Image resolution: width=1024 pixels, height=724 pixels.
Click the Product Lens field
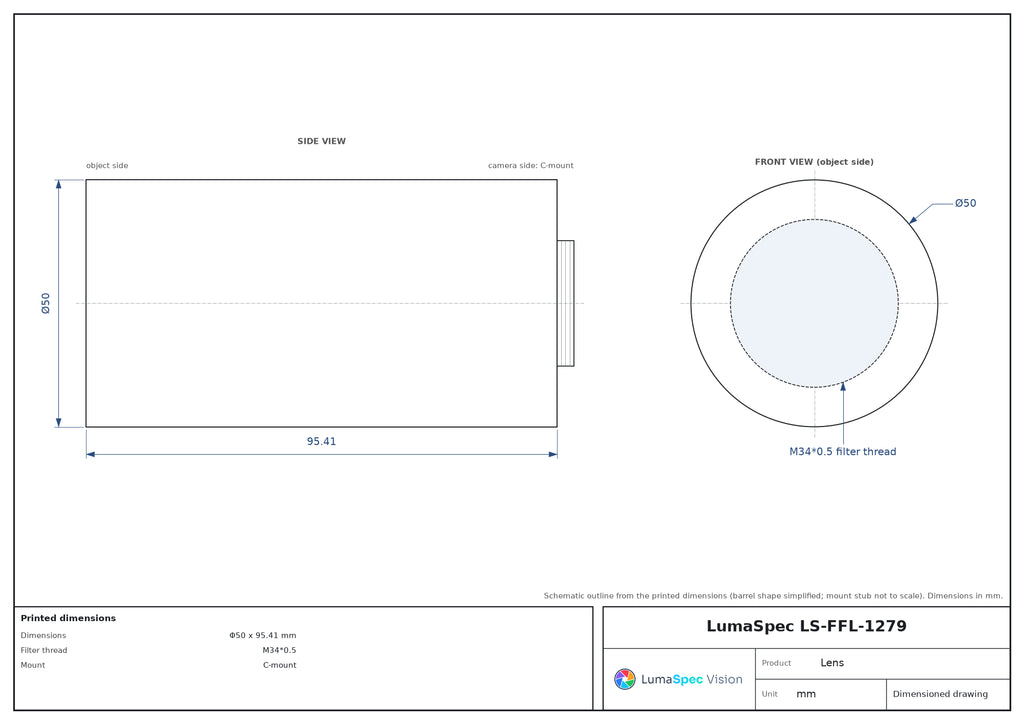pyautogui.click(x=883, y=663)
